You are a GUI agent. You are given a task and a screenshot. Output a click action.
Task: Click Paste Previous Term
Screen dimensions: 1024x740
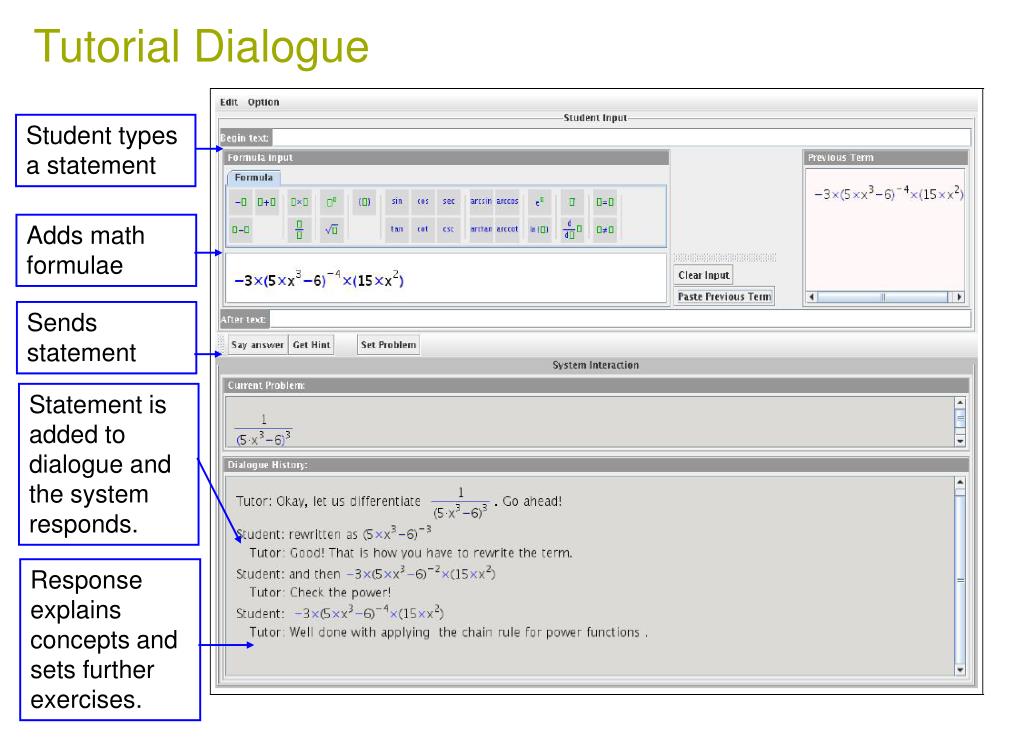tap(725, 296)
